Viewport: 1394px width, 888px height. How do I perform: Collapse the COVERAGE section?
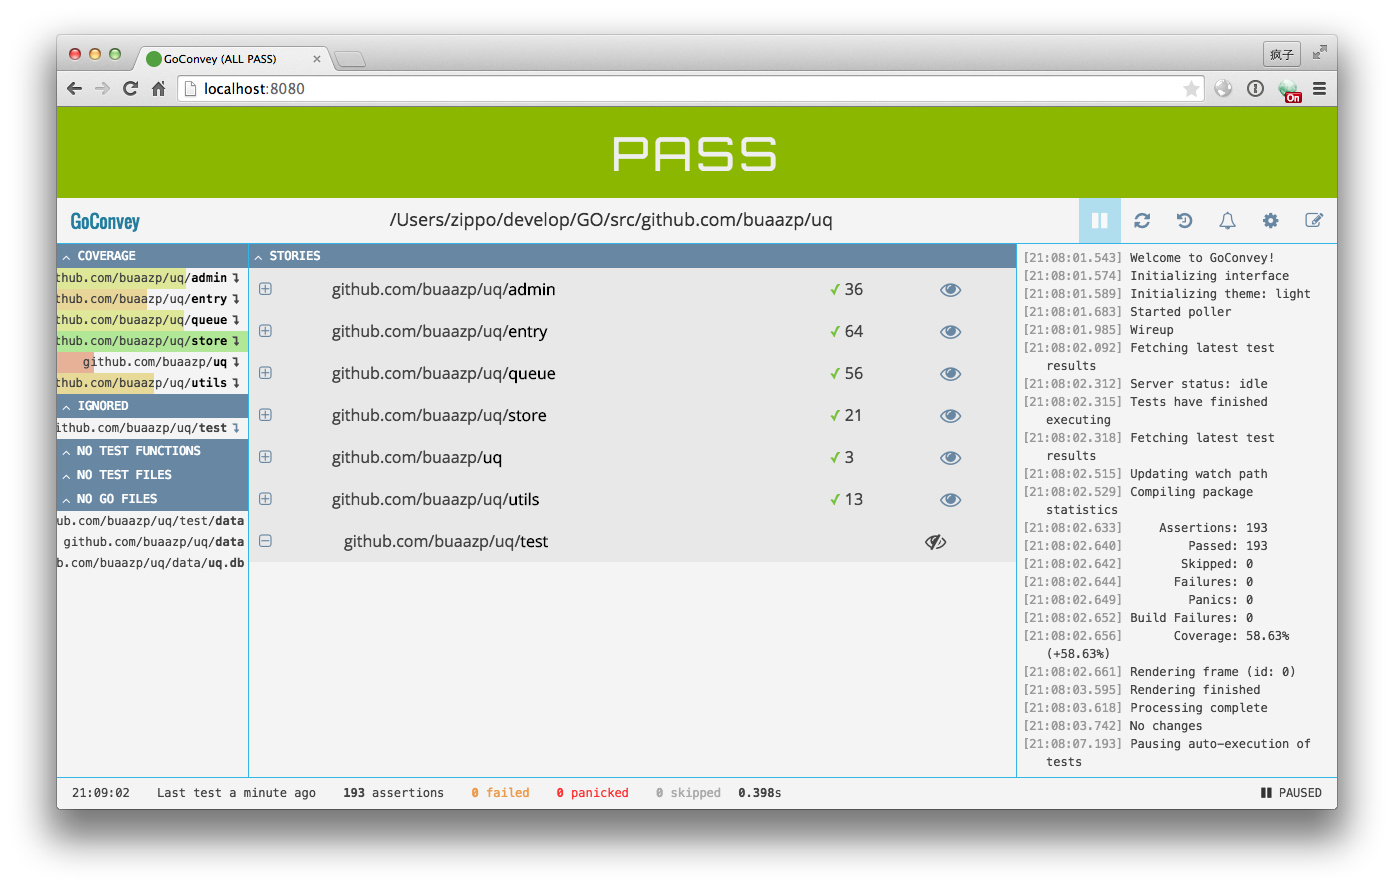point(152,256)
